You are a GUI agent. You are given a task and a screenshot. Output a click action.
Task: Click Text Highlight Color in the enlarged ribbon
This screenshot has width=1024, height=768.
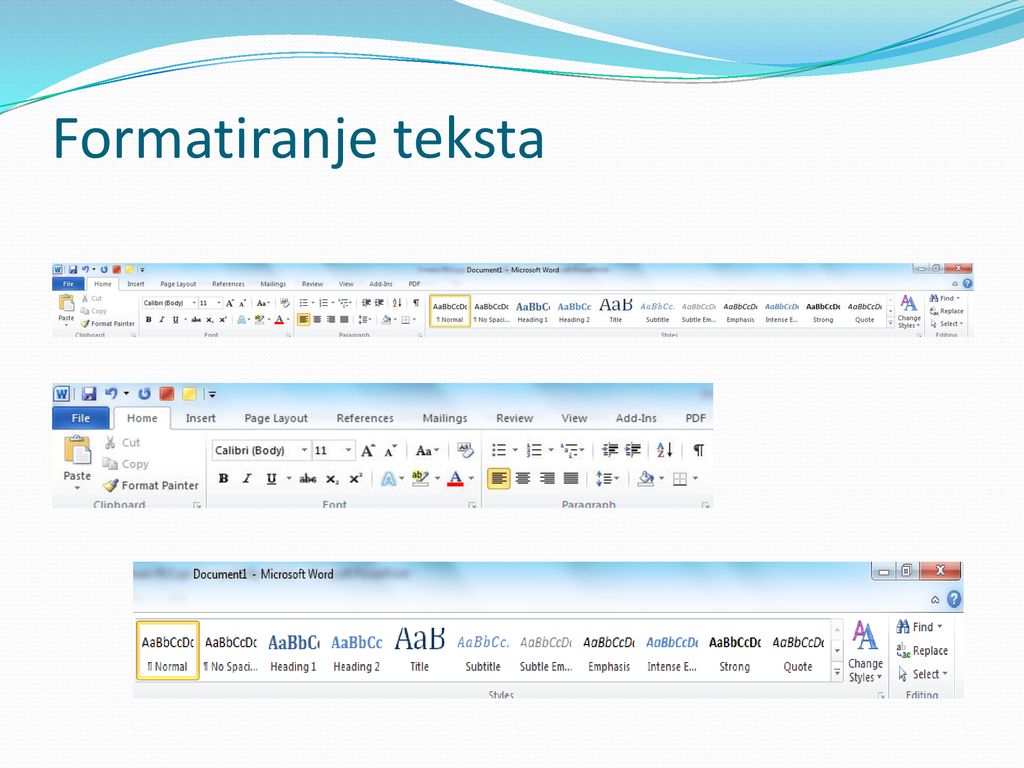(x=421, y=479)
